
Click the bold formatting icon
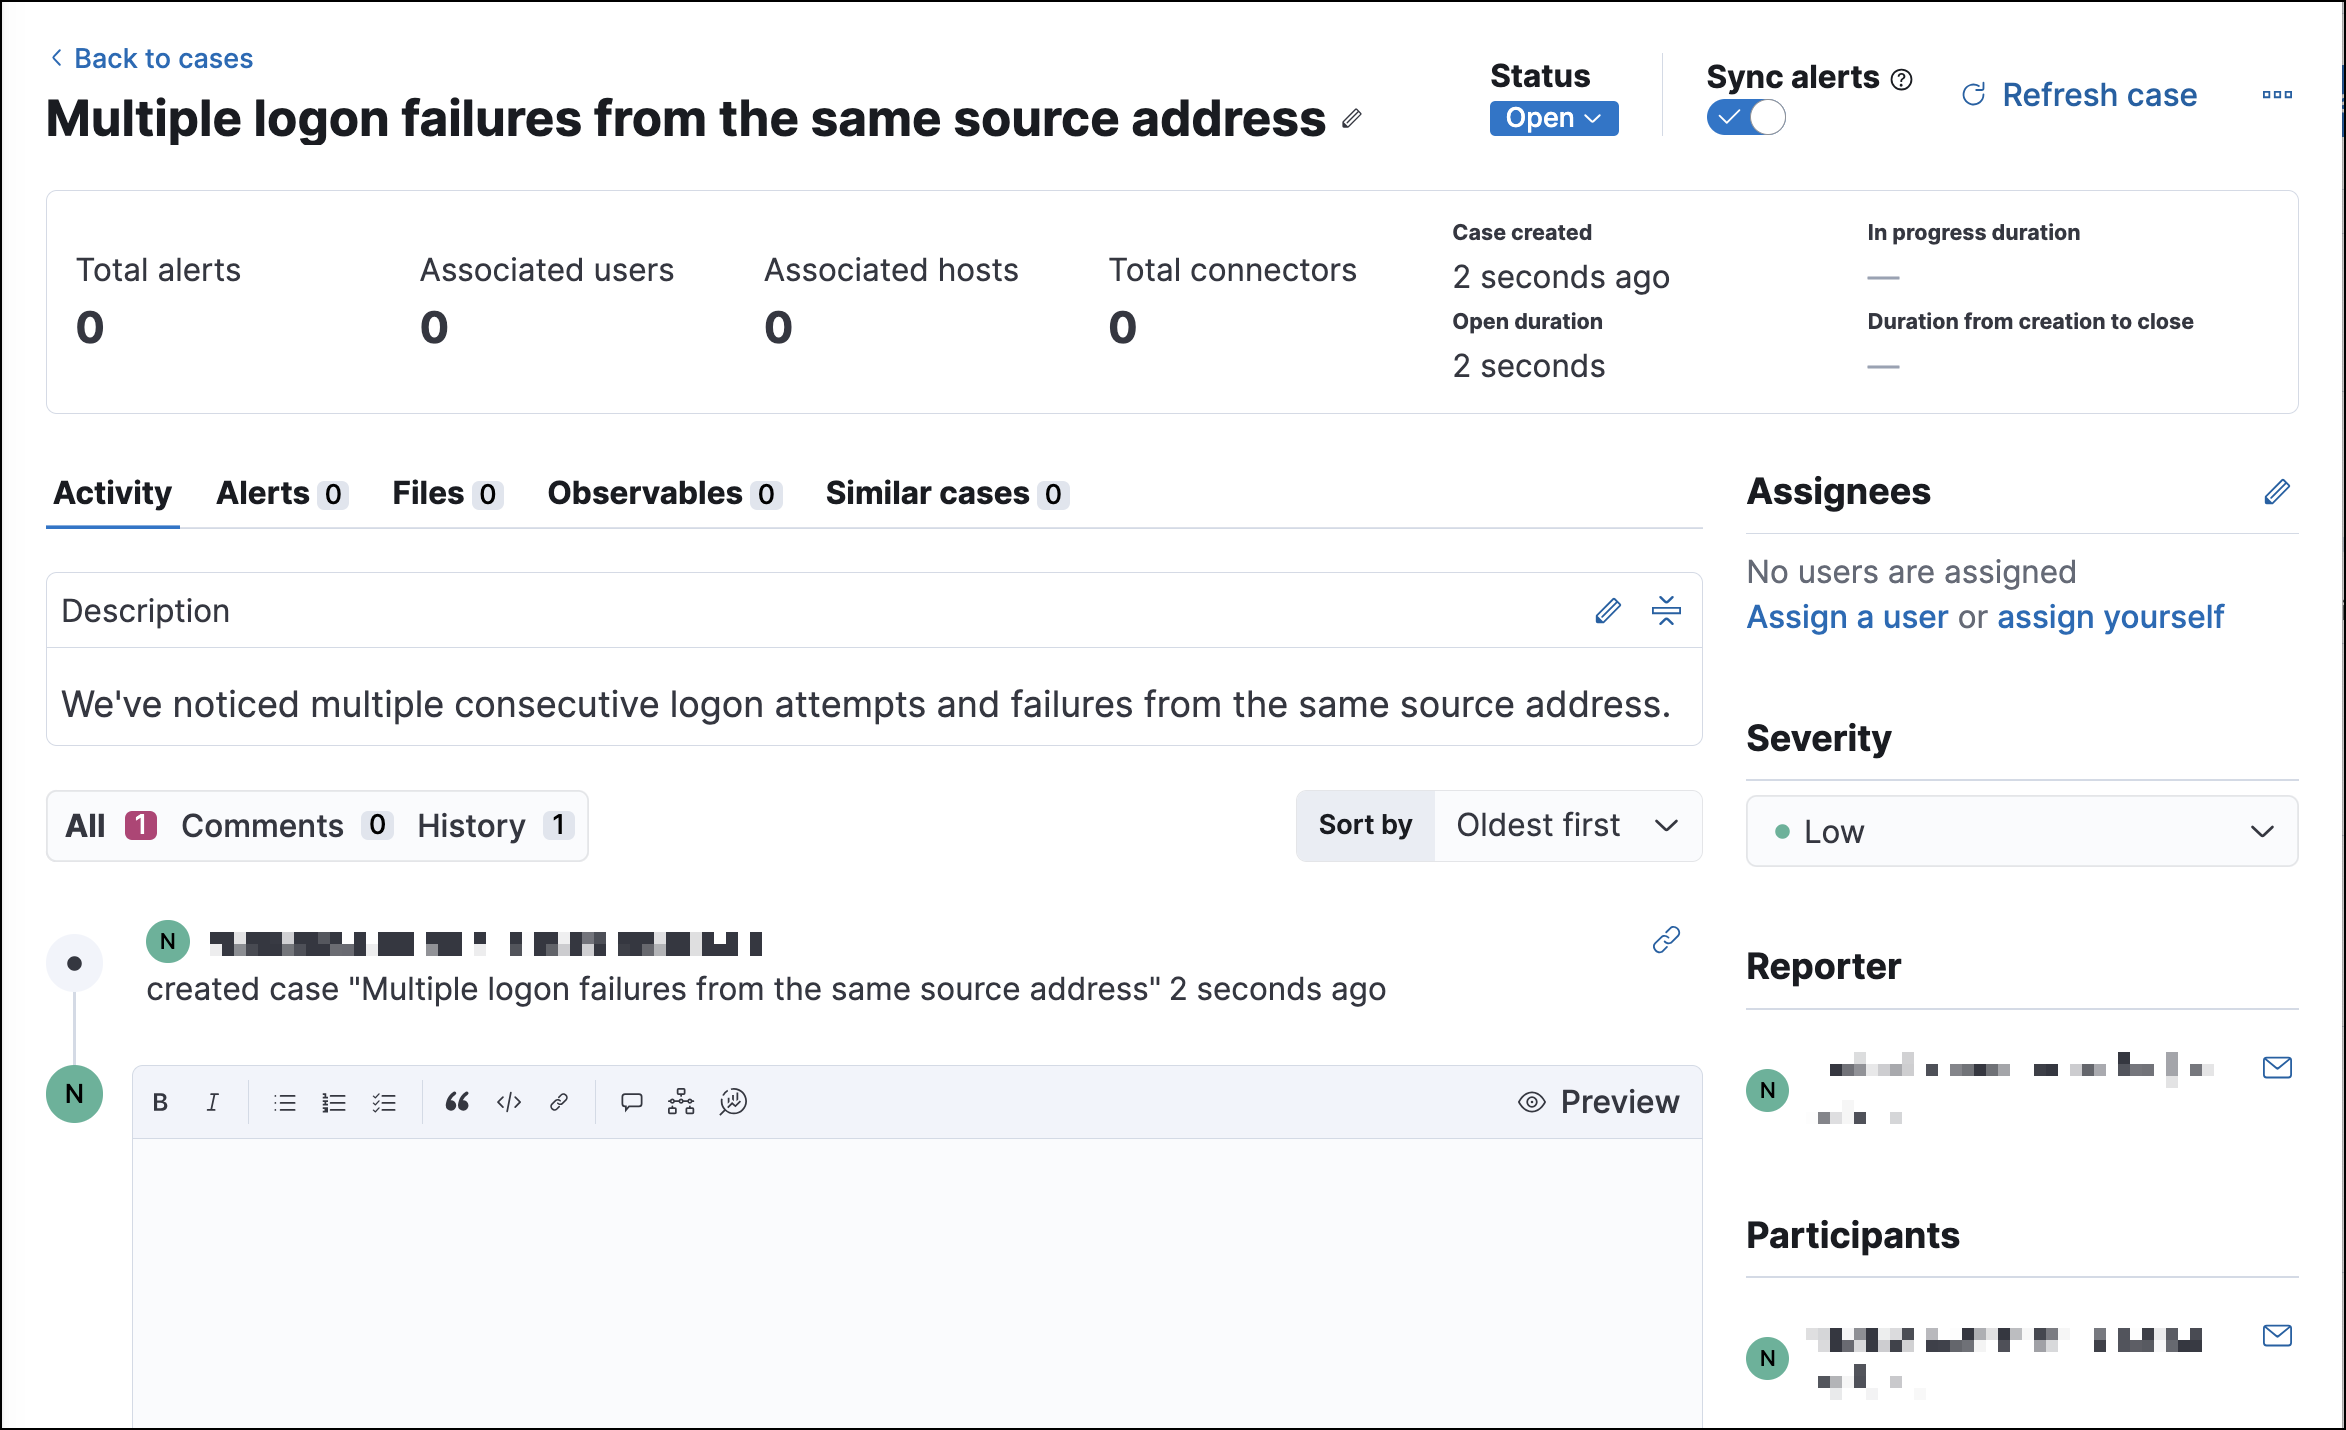click(160, 1102)
